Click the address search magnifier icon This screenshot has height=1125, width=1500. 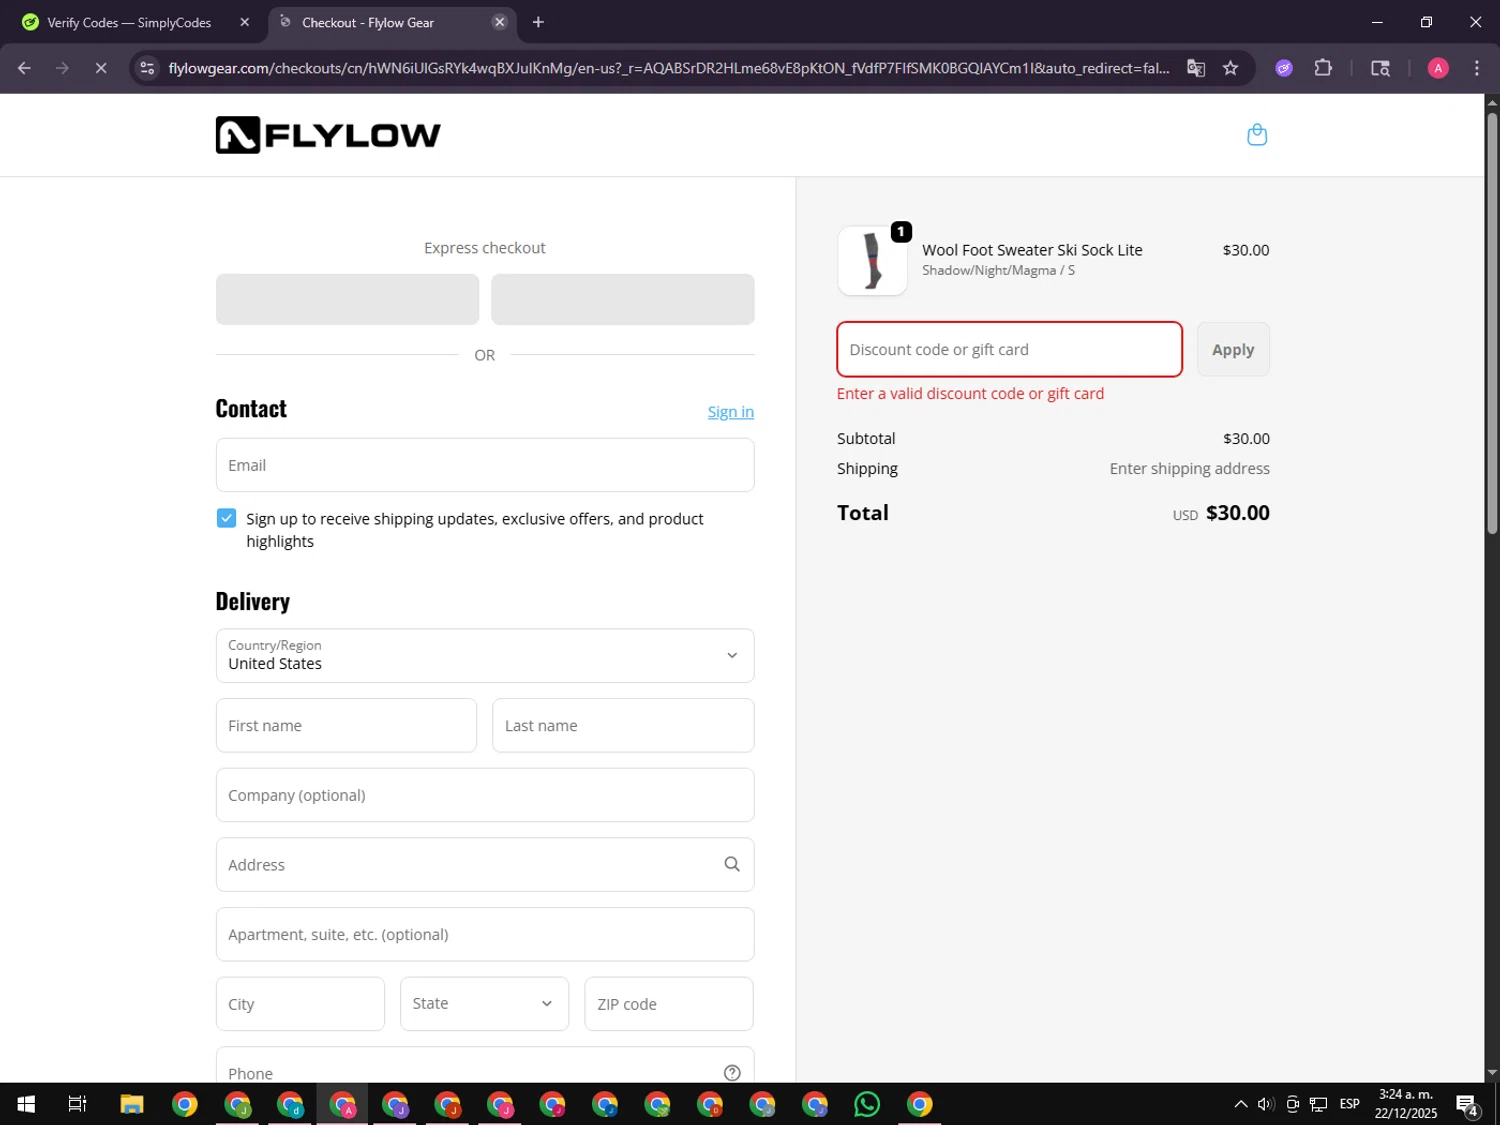coord(732,865)
